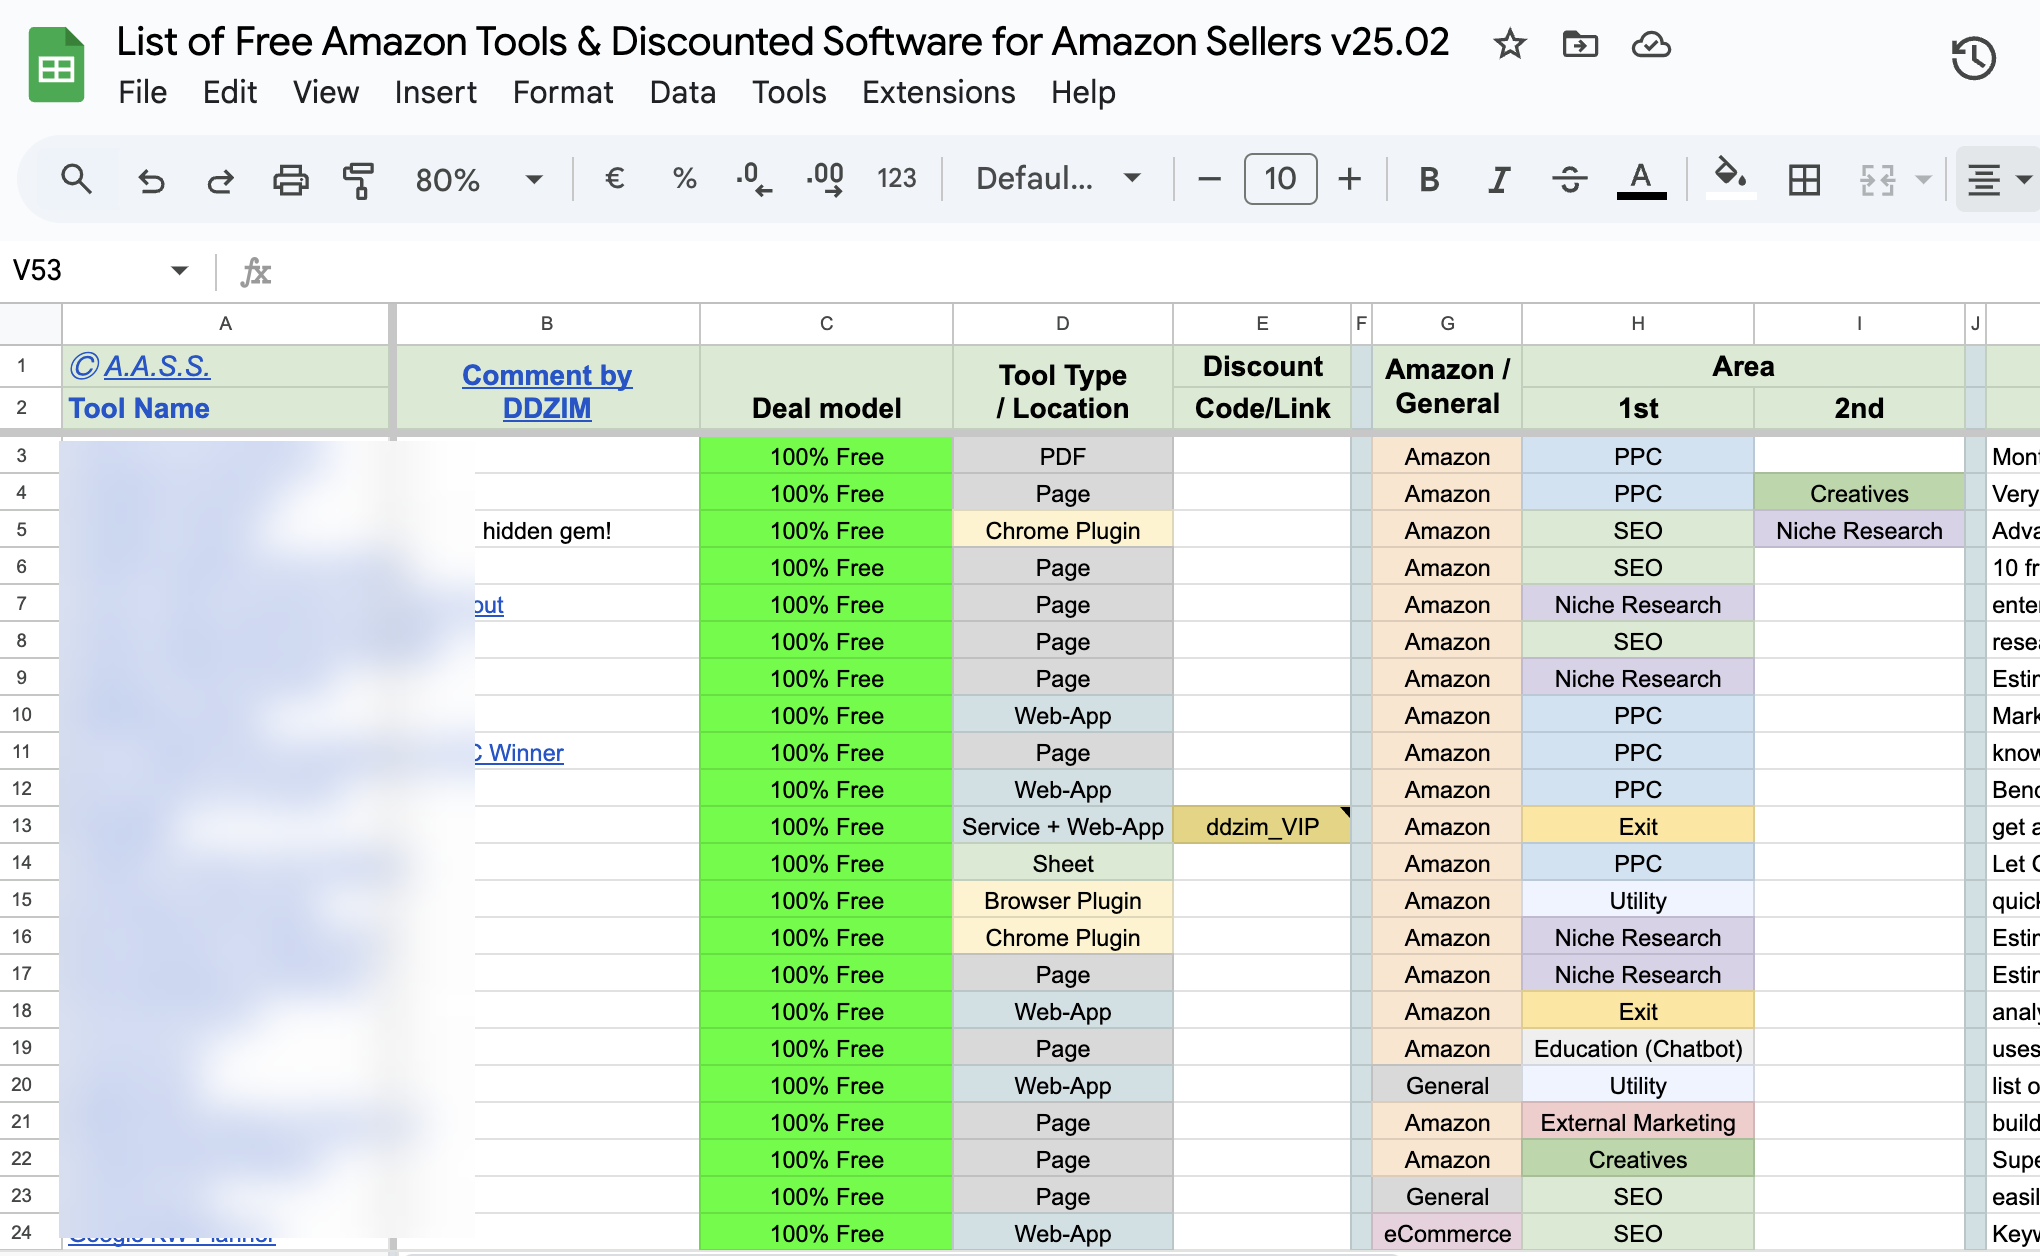
Task: Toggle bold formatting
Action: tap(1429, 180)
